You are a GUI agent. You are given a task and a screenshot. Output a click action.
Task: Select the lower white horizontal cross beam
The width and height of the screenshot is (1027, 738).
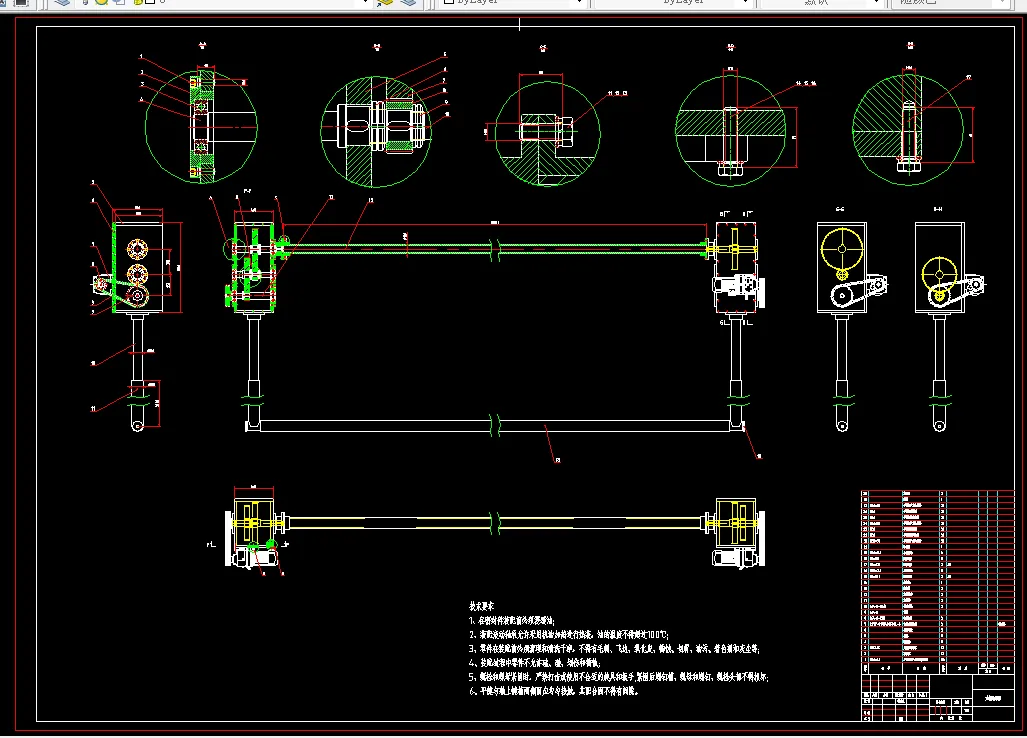point(495,426)
